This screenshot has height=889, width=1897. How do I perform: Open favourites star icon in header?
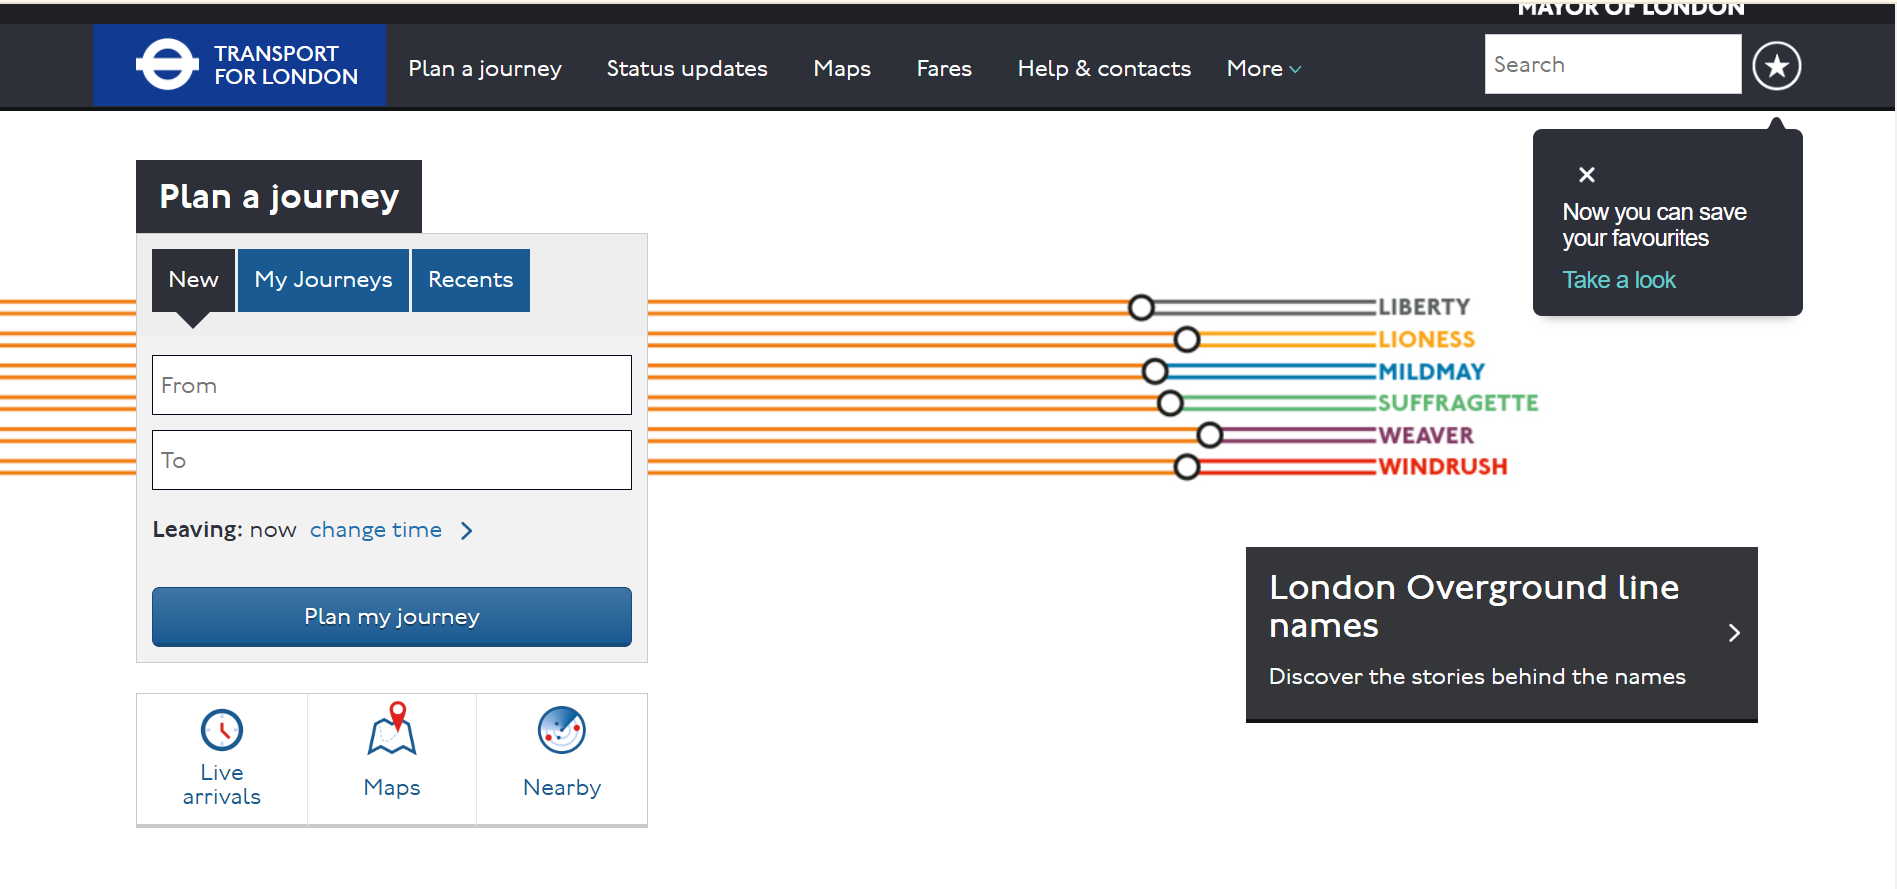[1777, 66]
